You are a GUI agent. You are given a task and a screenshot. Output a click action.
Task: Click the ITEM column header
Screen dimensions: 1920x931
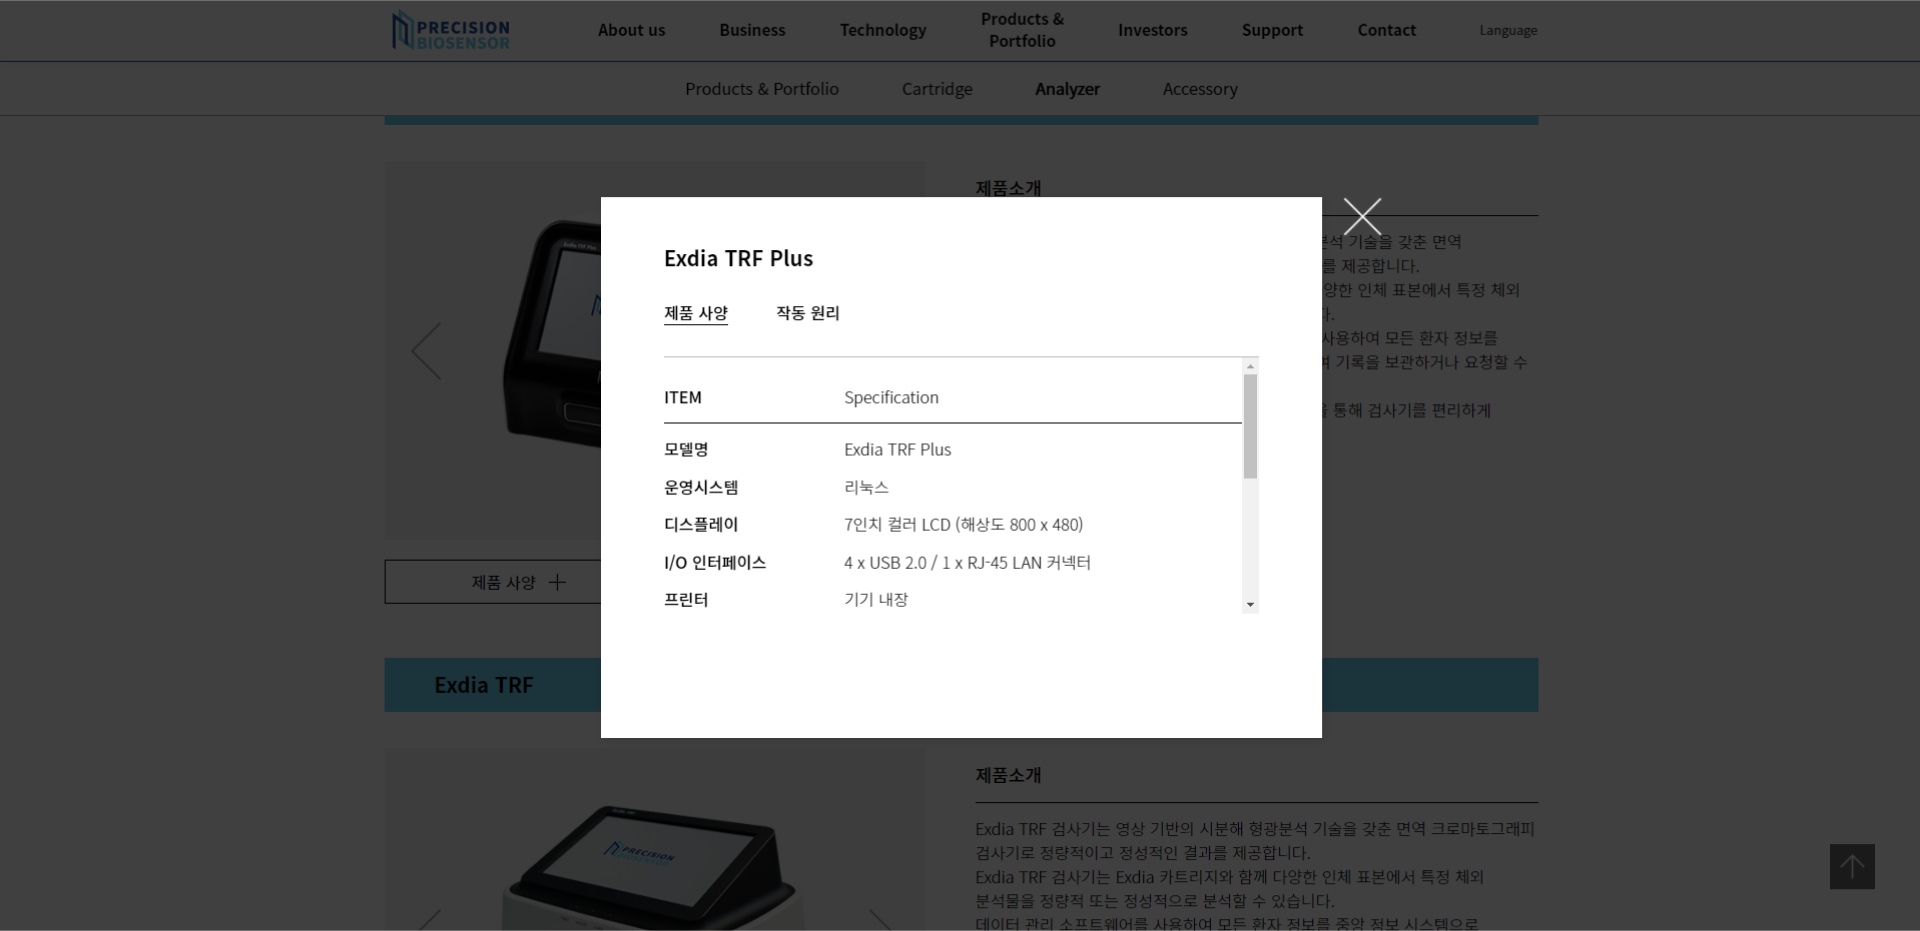tap(683, 397)
